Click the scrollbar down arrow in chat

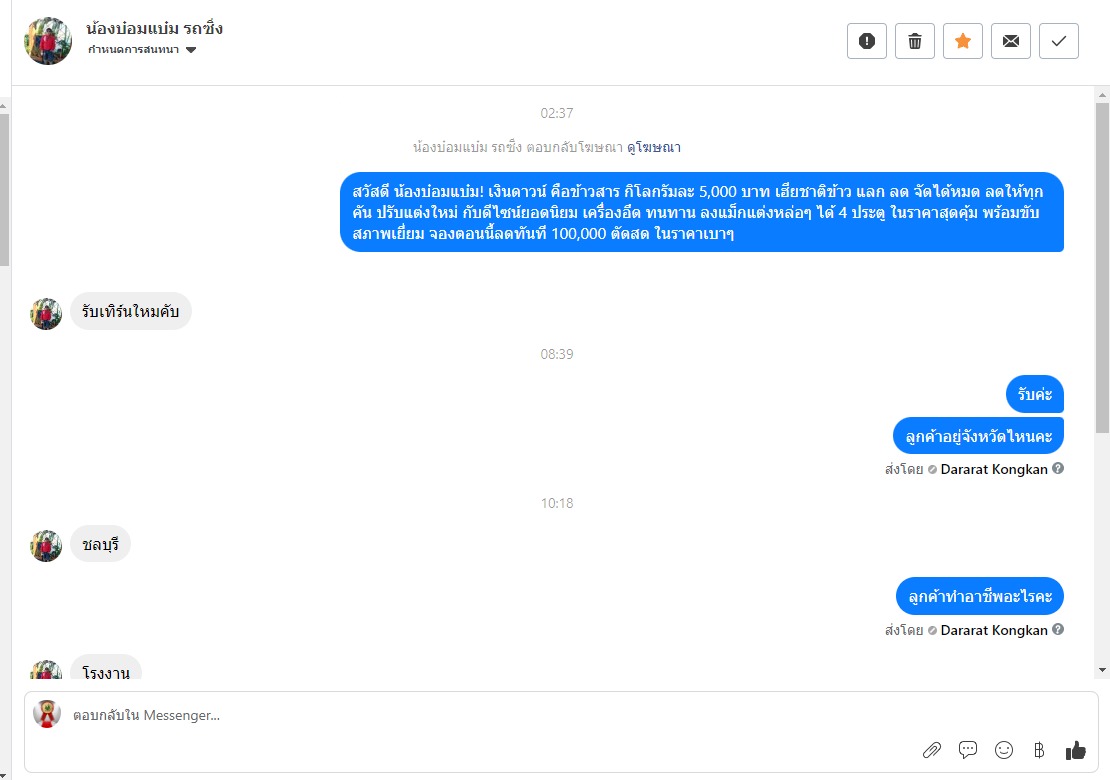coord(1102,669)
